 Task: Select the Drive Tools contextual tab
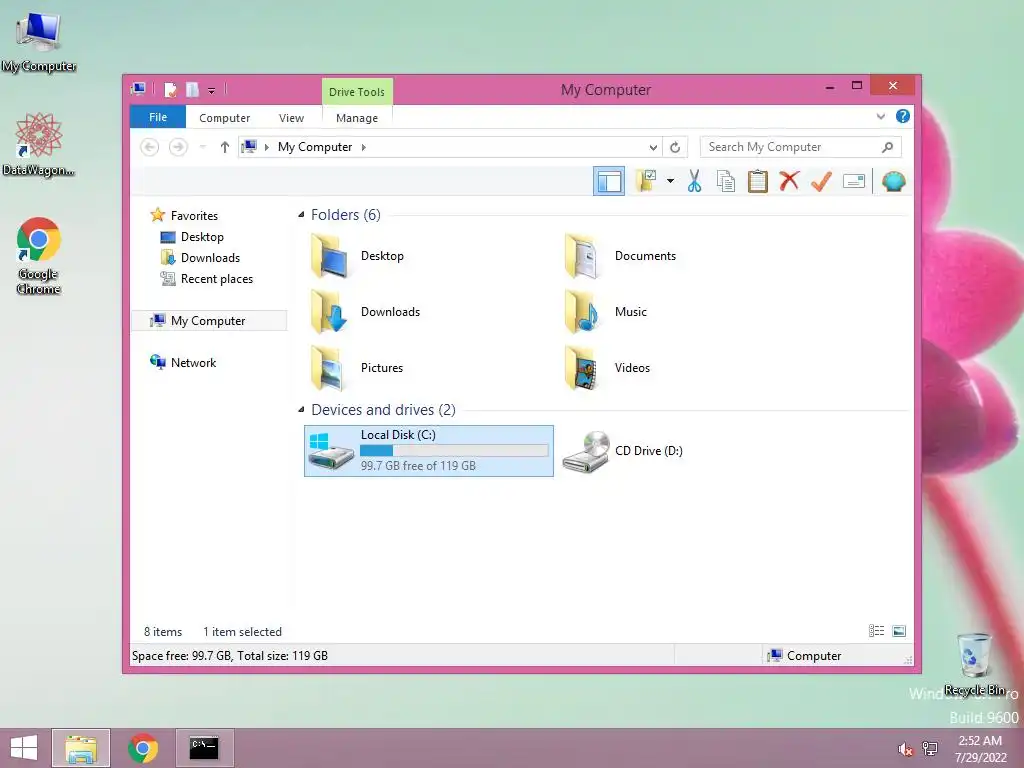pyautogui.click(x=357, y=91)
